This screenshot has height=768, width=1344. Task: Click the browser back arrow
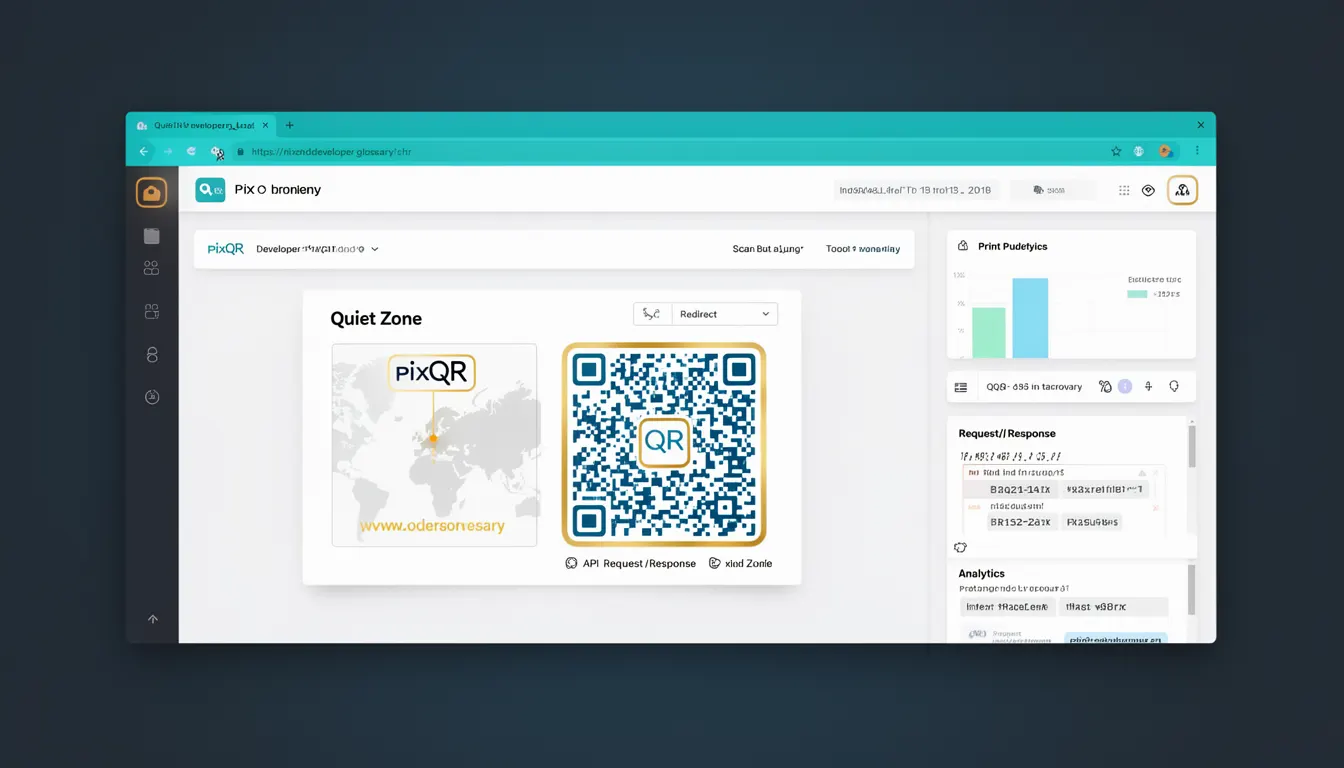144,152
